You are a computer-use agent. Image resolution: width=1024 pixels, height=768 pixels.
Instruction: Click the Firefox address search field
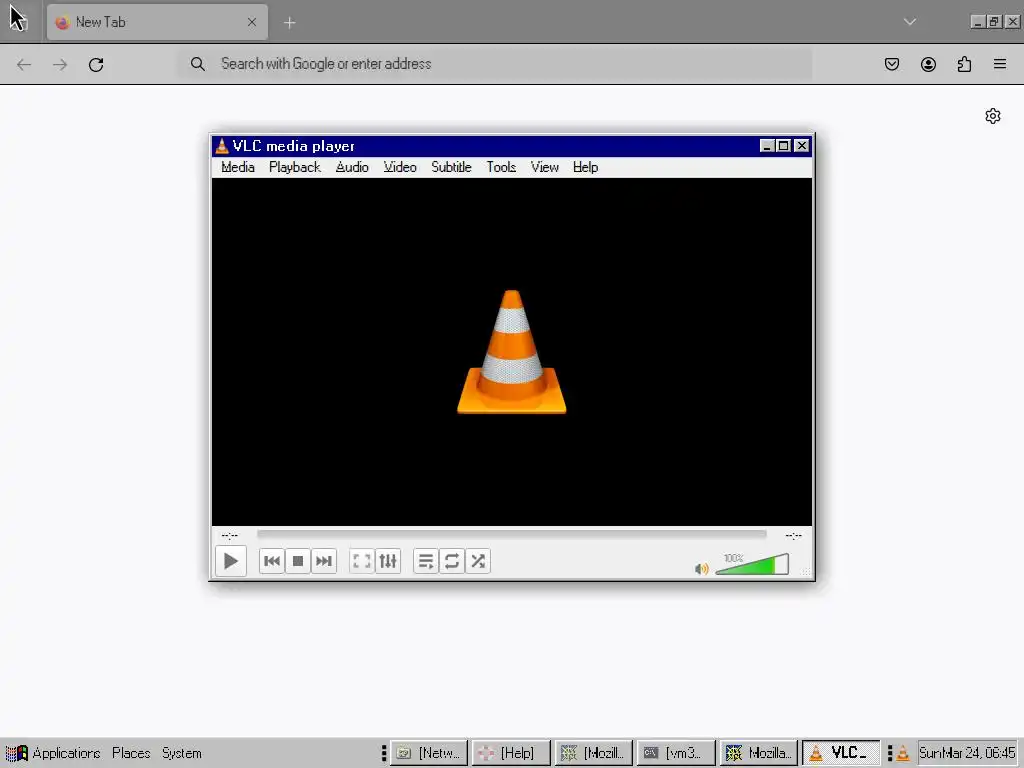[496, 64]
